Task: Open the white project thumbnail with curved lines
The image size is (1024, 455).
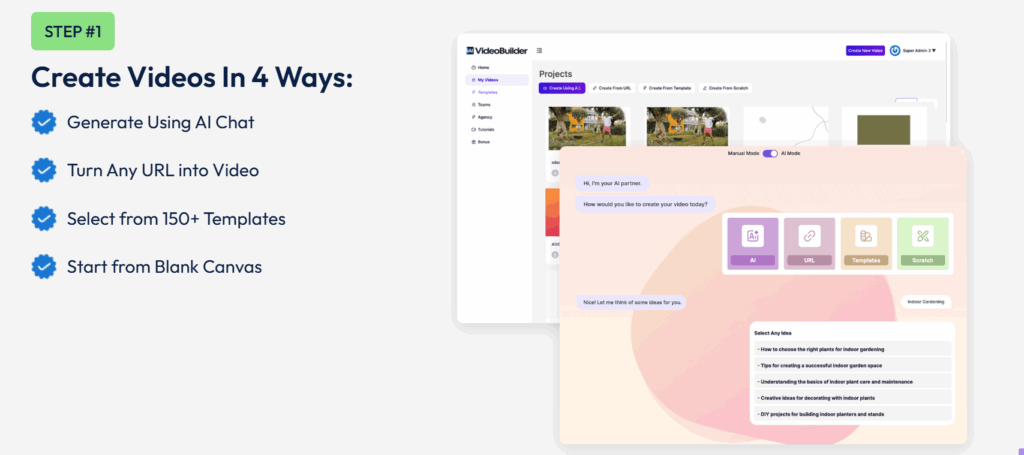Action: pos(786,127)
